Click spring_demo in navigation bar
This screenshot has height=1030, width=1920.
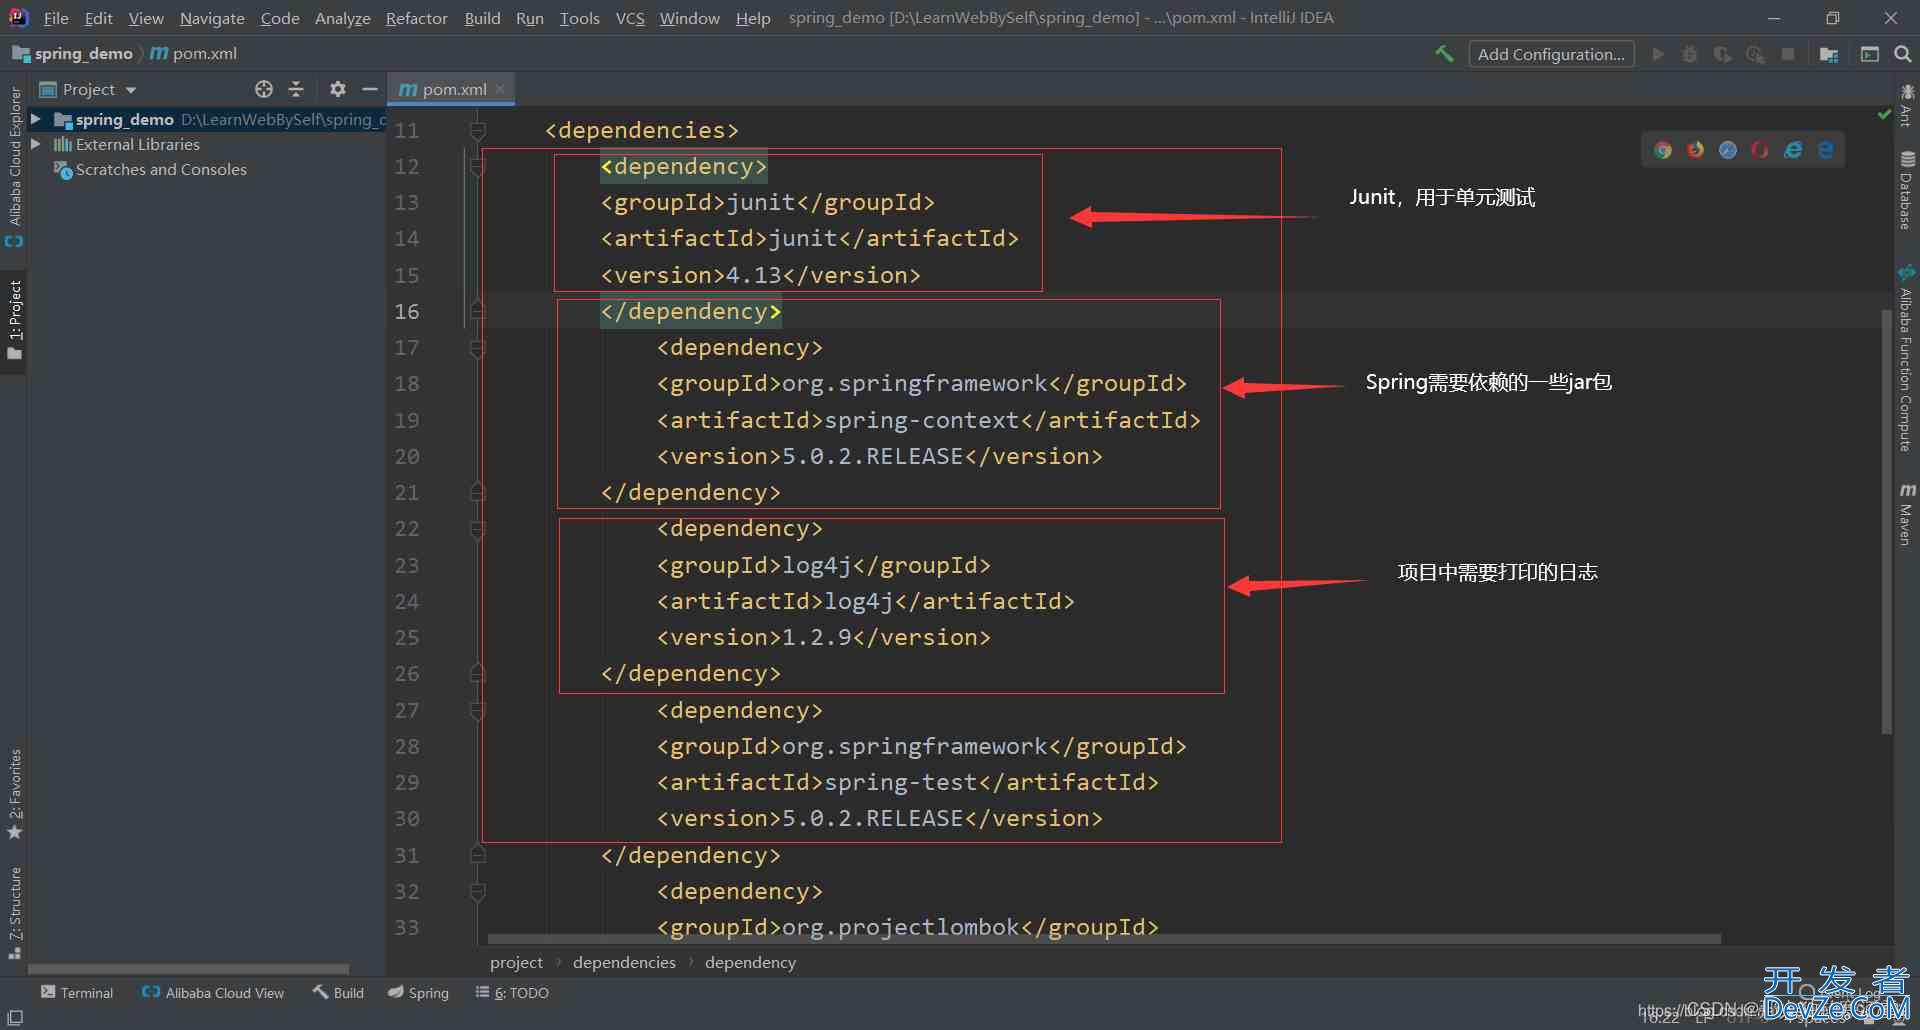point(73,54)
